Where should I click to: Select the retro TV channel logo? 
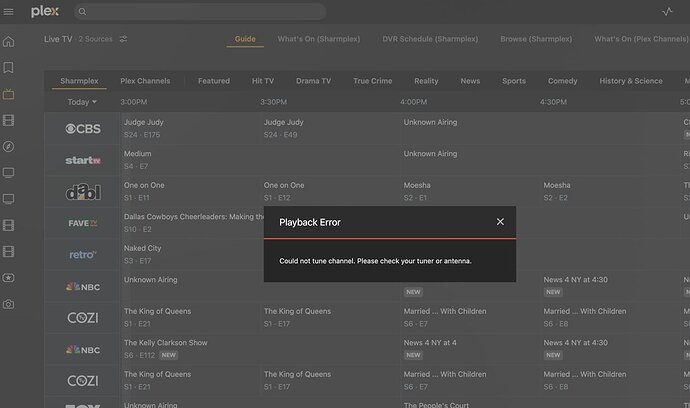83,254
